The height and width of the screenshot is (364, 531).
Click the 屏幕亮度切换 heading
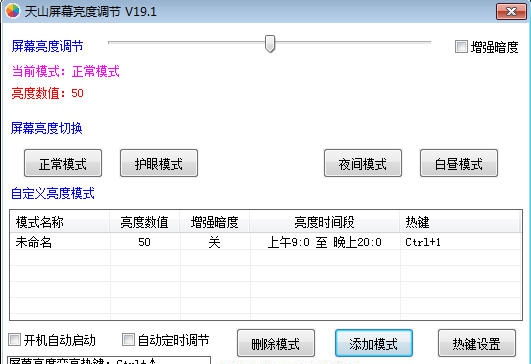pos(47,128)
